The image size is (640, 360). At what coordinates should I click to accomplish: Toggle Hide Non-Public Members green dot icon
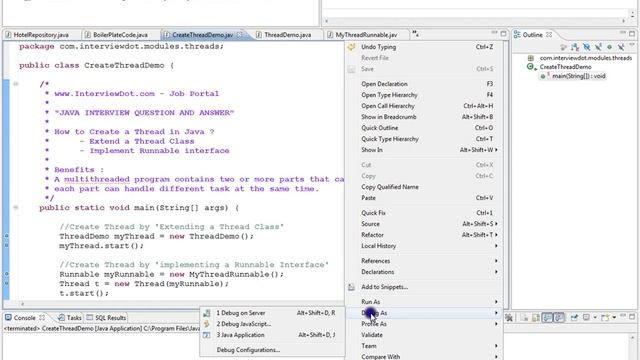(x=609, y=47)
